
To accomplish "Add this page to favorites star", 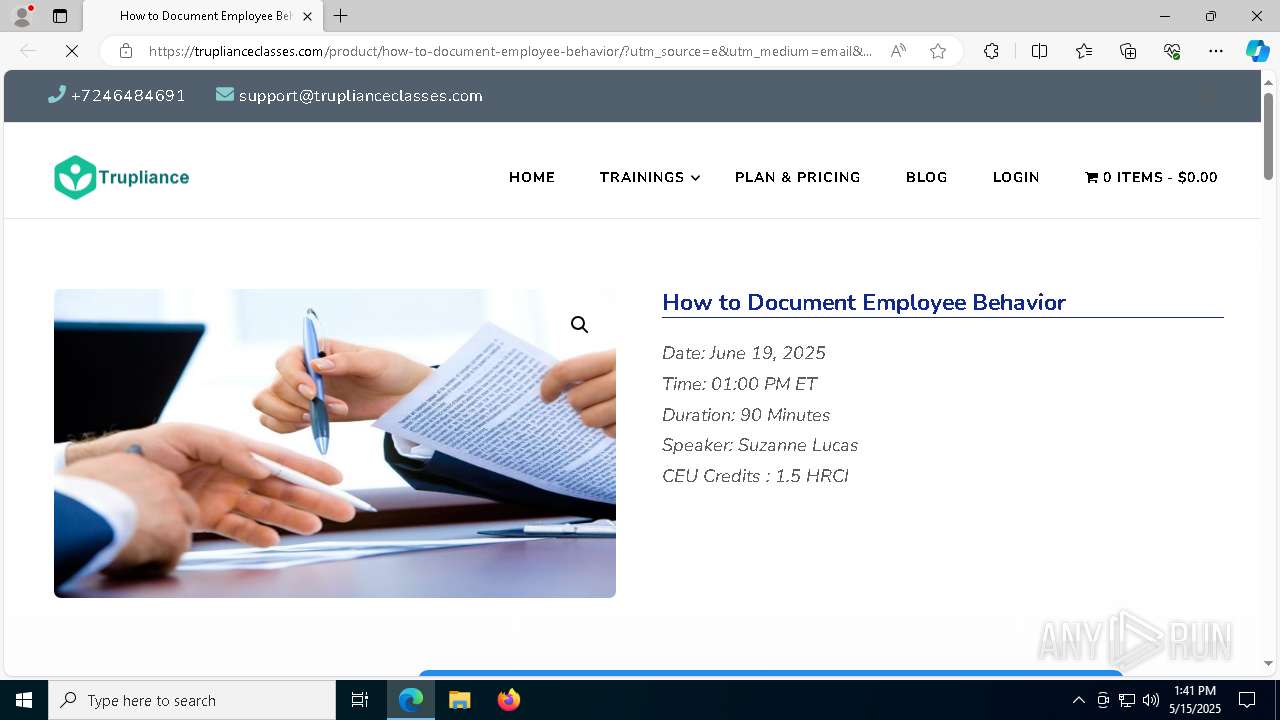I will [938, 51].
